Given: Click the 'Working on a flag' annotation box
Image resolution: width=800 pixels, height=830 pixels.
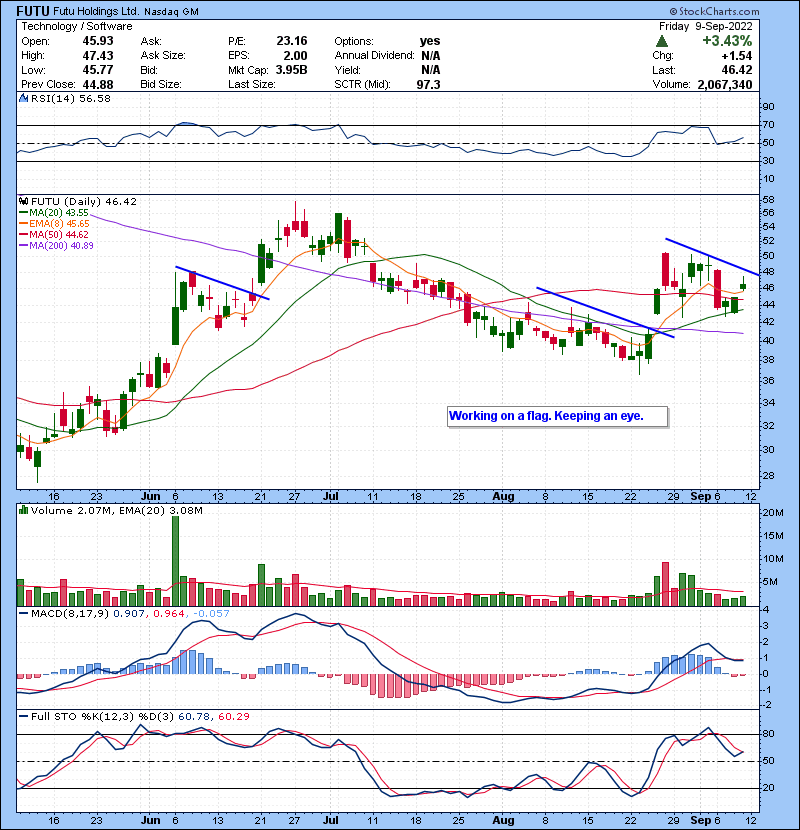Looking at the screenshot, I should [558, 416].
